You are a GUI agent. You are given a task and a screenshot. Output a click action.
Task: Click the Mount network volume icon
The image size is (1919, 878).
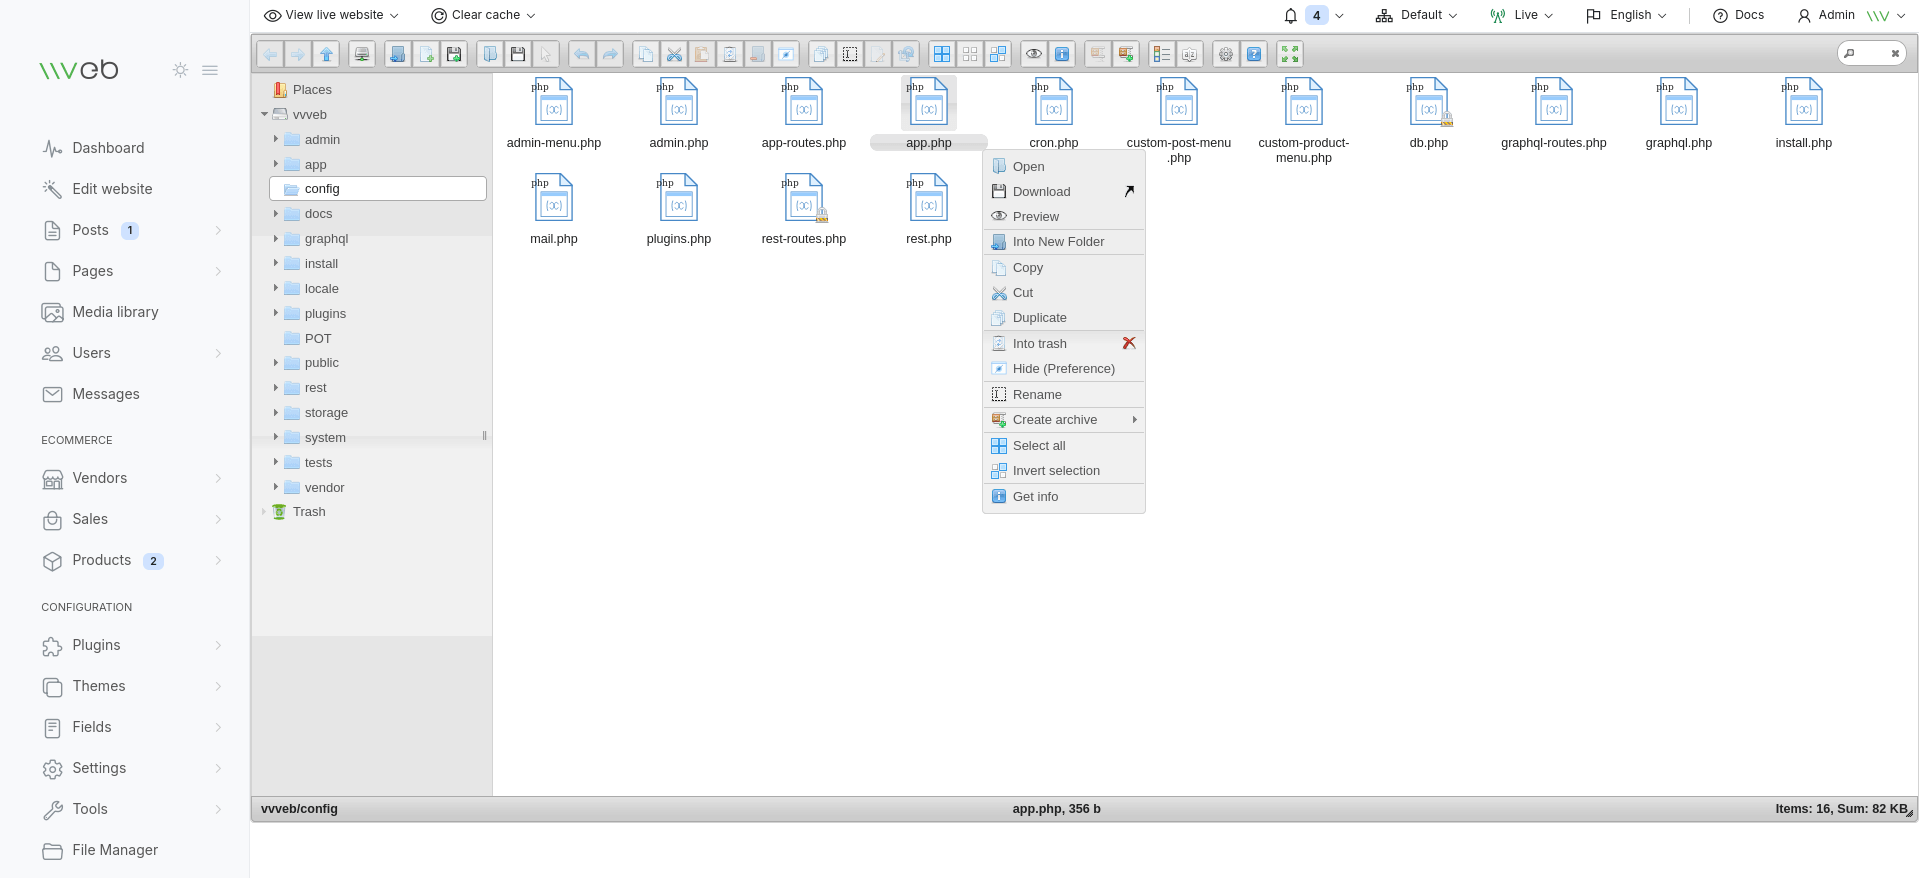point(362,54)
